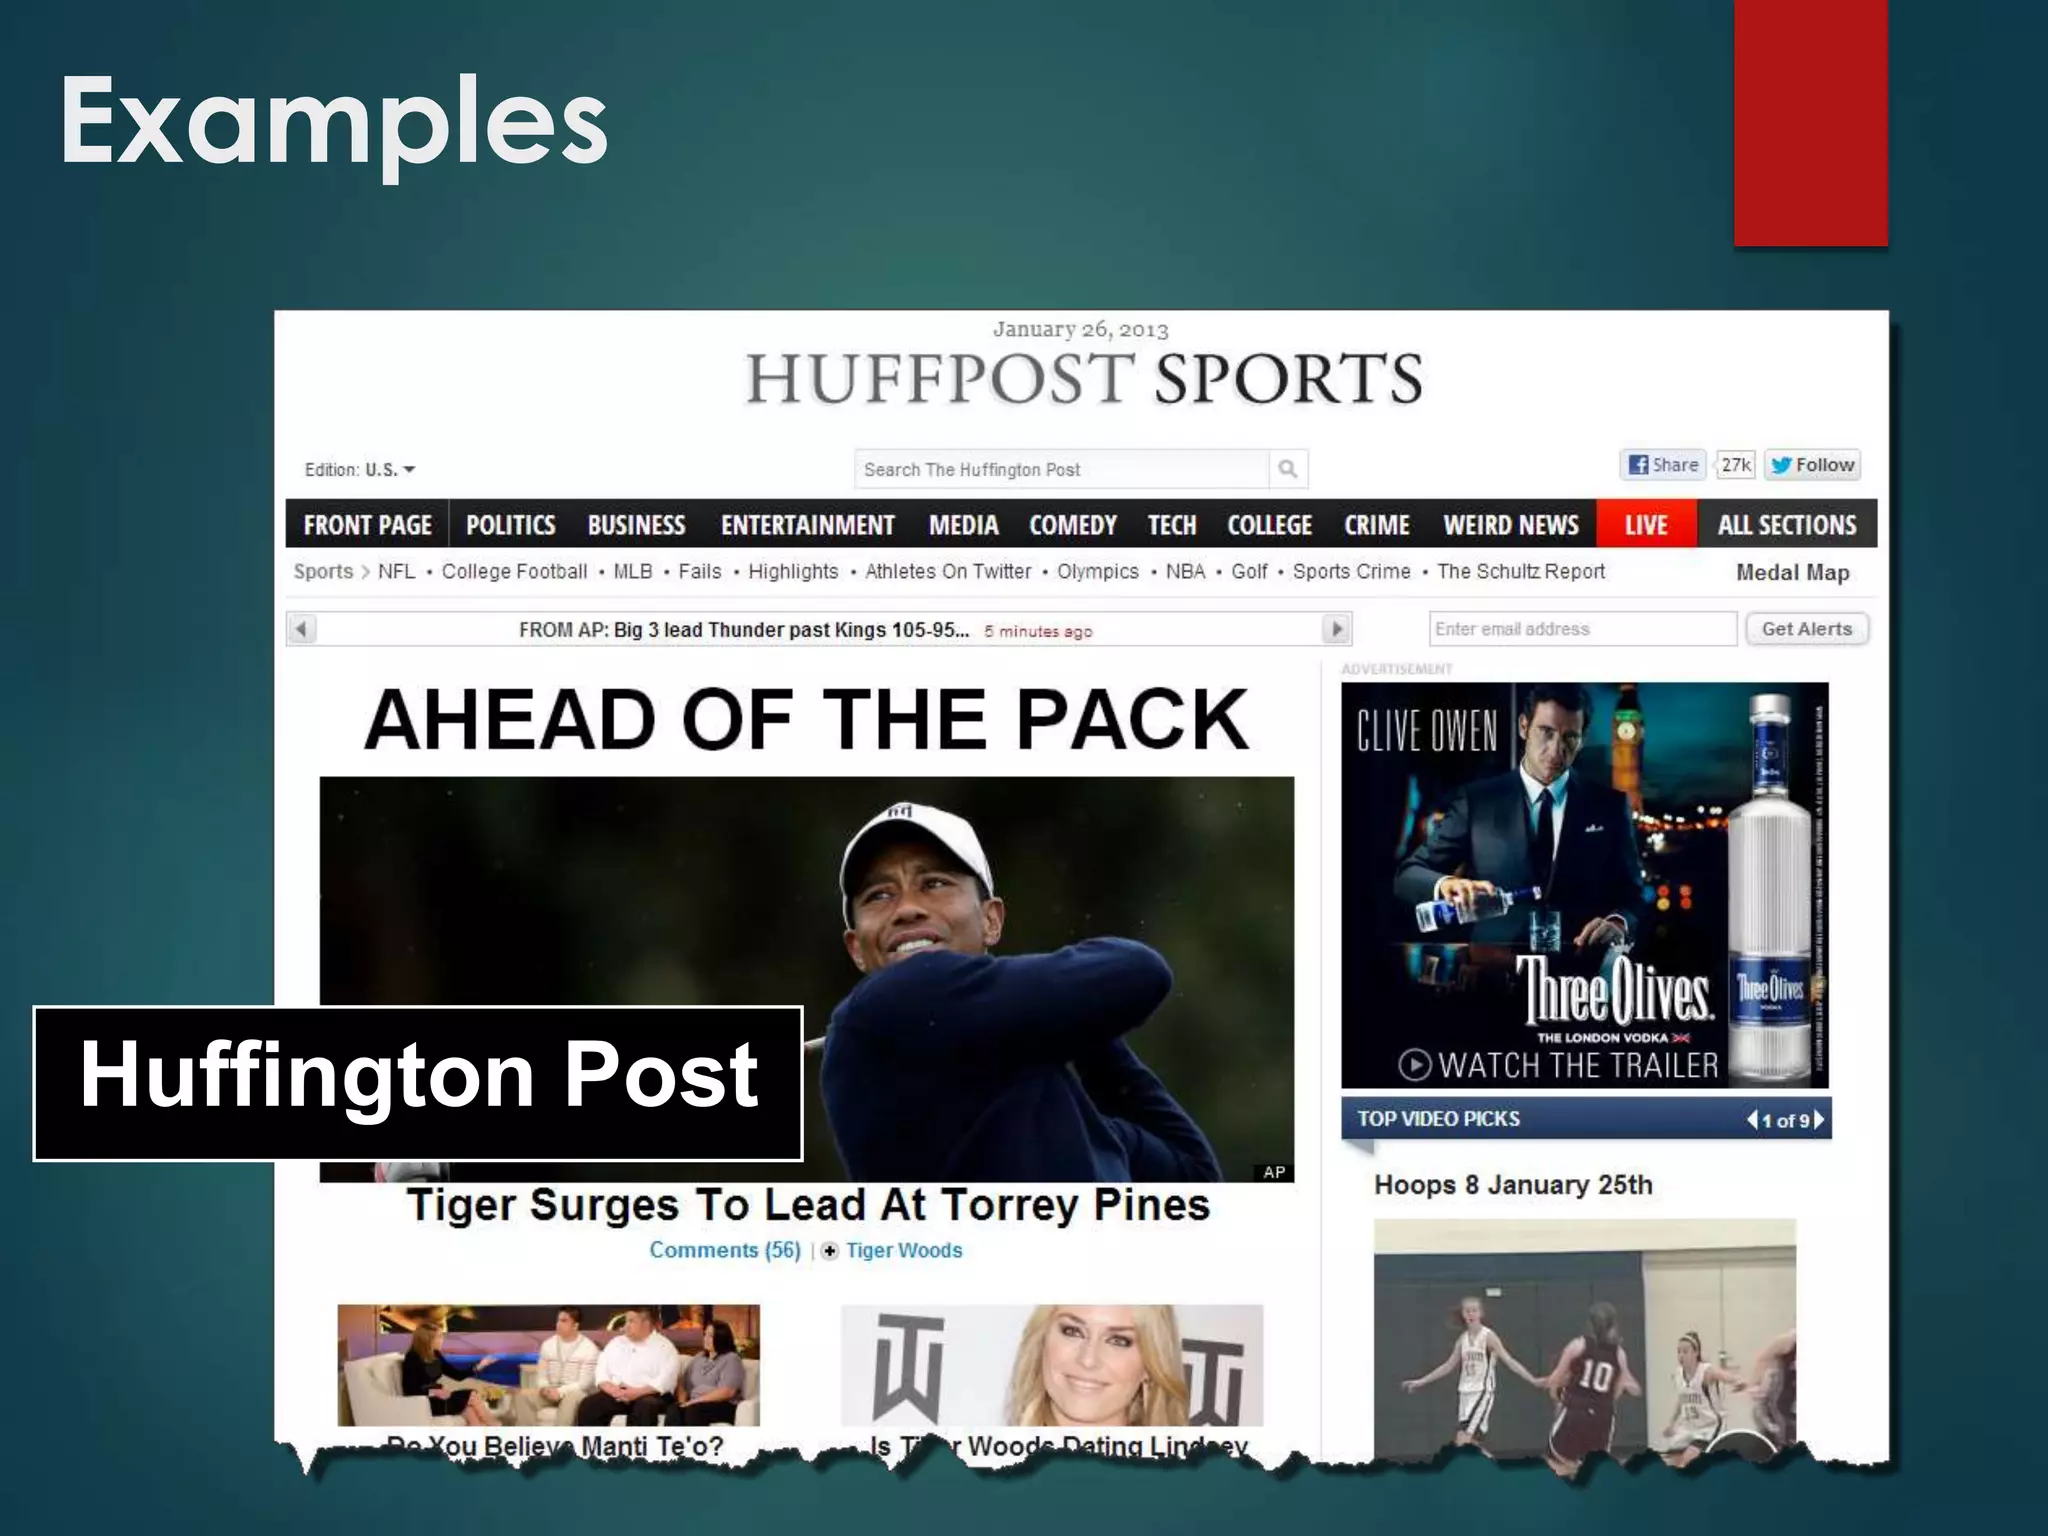2048x1536 pixels.
Task: Click the Facebook Share button
Action: 1662,465
